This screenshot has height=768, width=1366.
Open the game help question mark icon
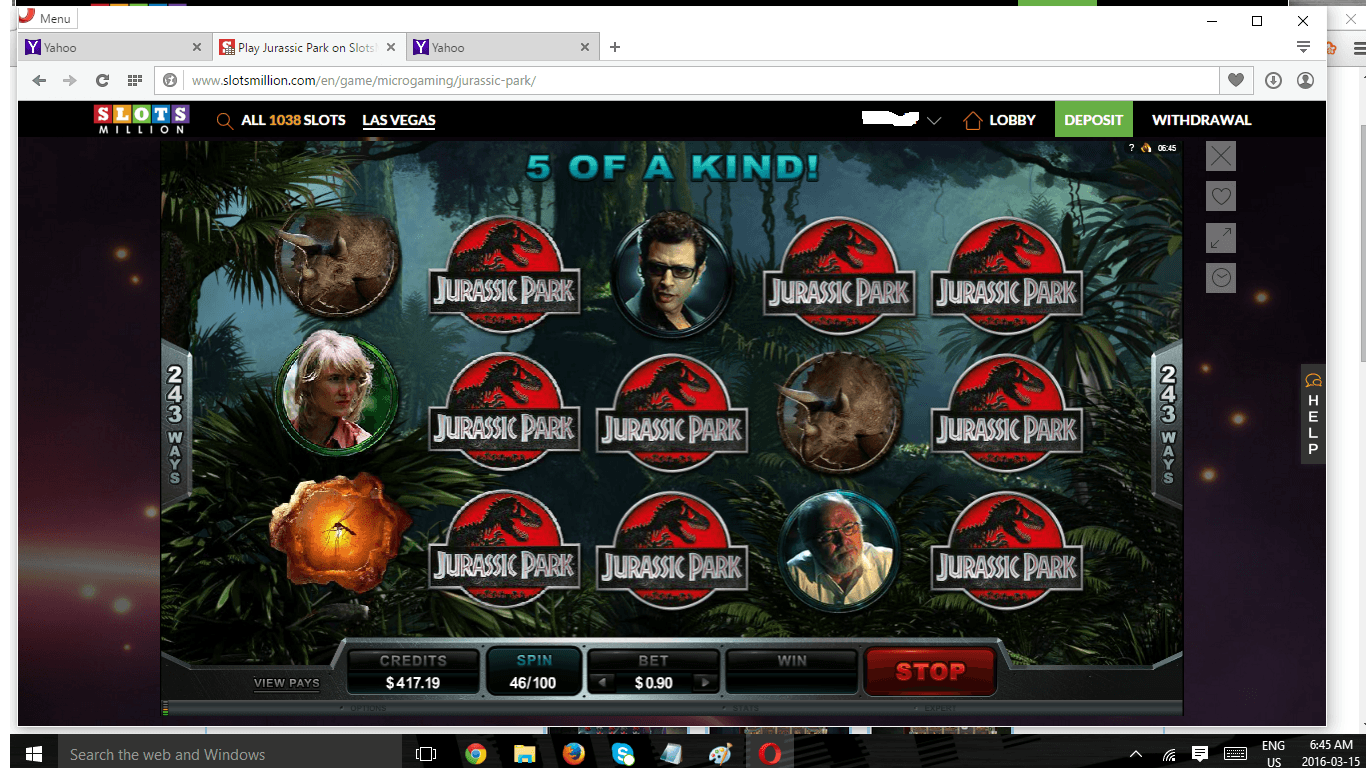(1132, 148)
